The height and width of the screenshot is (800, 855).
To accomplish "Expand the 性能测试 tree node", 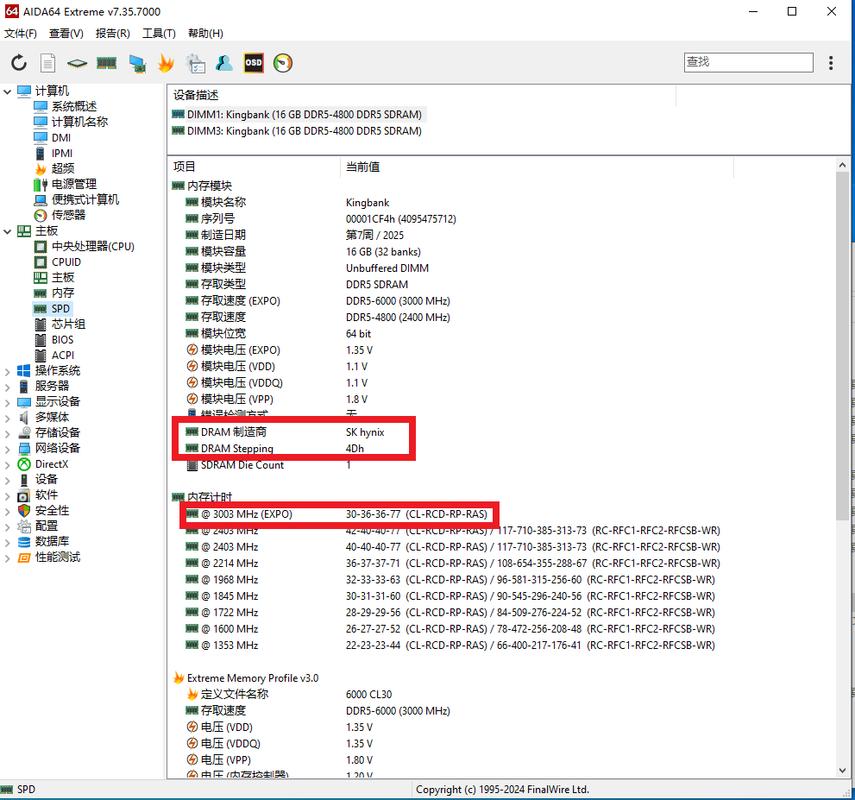I will tap(7, 558).
